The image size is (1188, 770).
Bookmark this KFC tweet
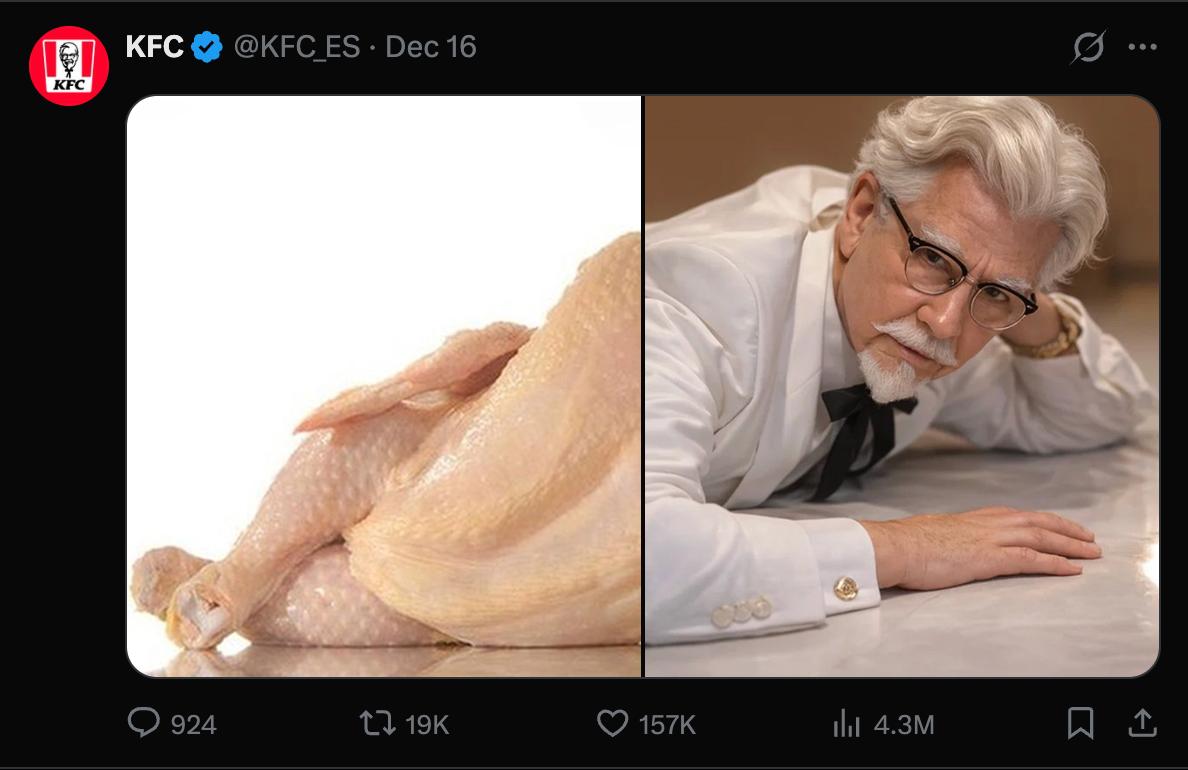1080,723
